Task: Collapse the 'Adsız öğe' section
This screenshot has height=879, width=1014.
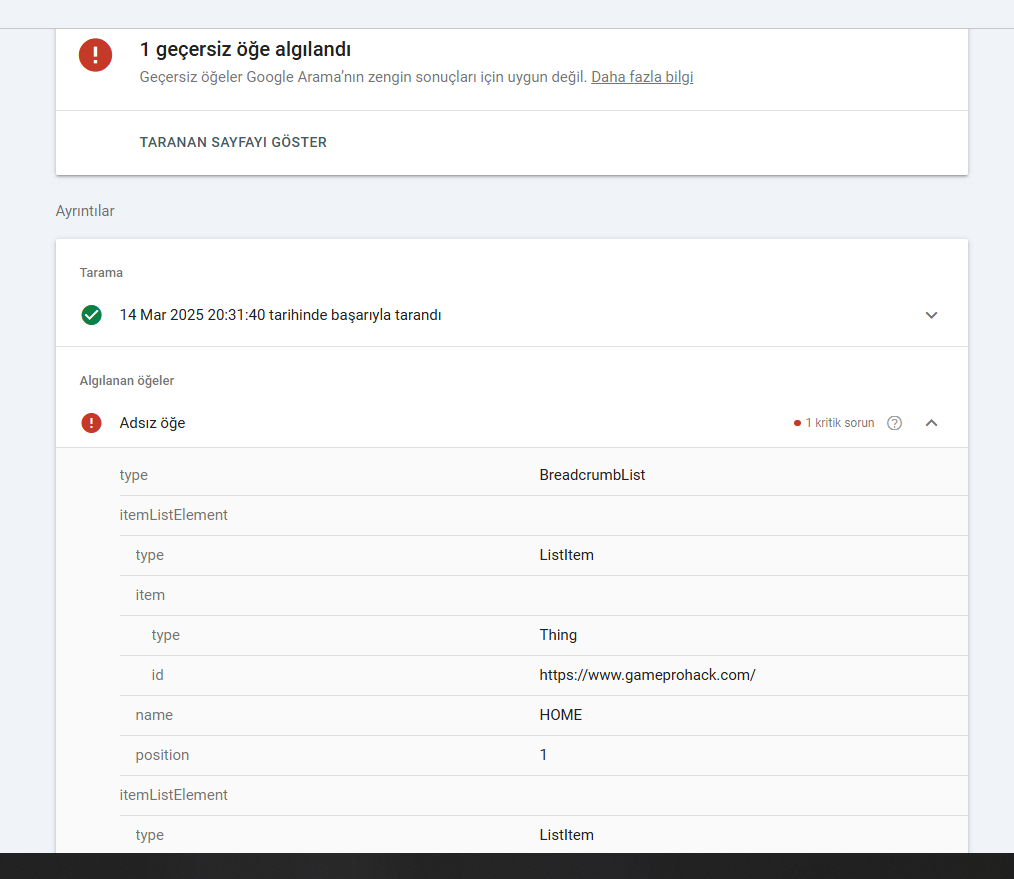Action: 931,423
